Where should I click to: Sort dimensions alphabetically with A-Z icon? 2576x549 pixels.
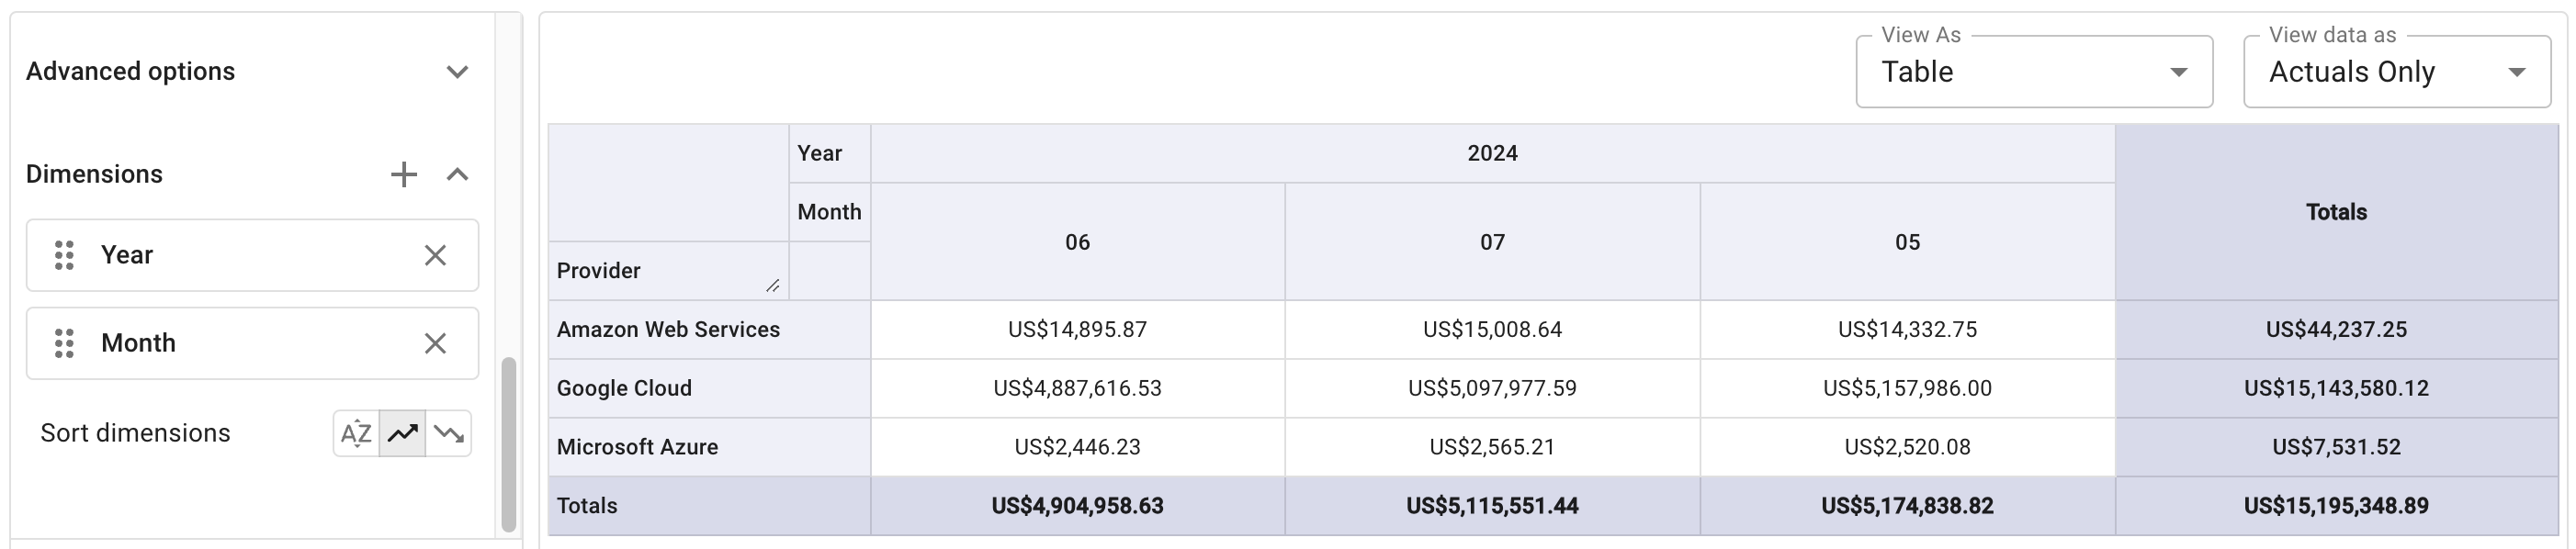[x=356, y=434]
